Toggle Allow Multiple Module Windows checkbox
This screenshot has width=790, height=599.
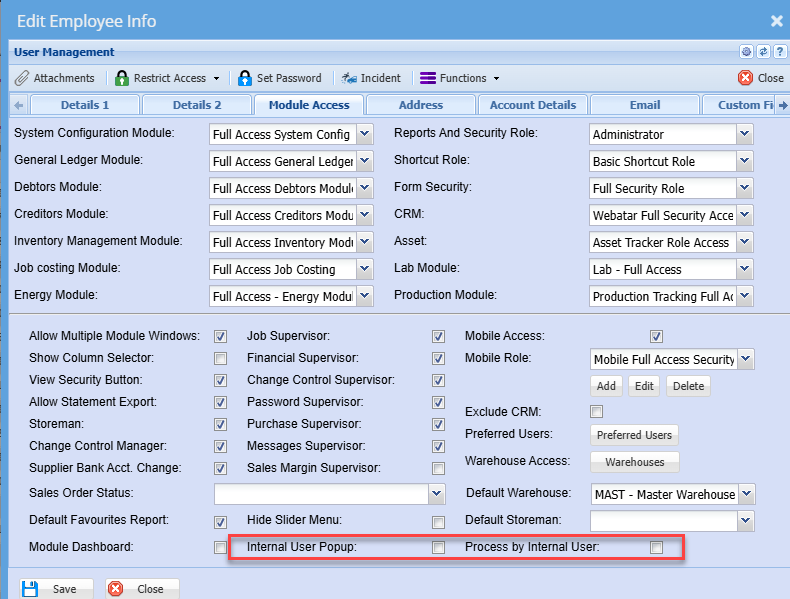[x=220, y=336]
